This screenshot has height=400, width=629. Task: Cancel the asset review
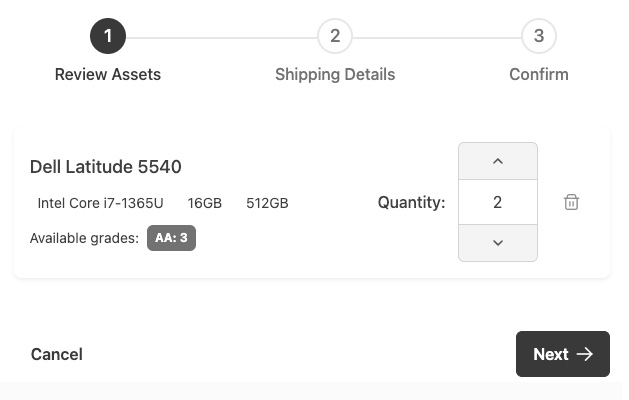tap(57, 354)
